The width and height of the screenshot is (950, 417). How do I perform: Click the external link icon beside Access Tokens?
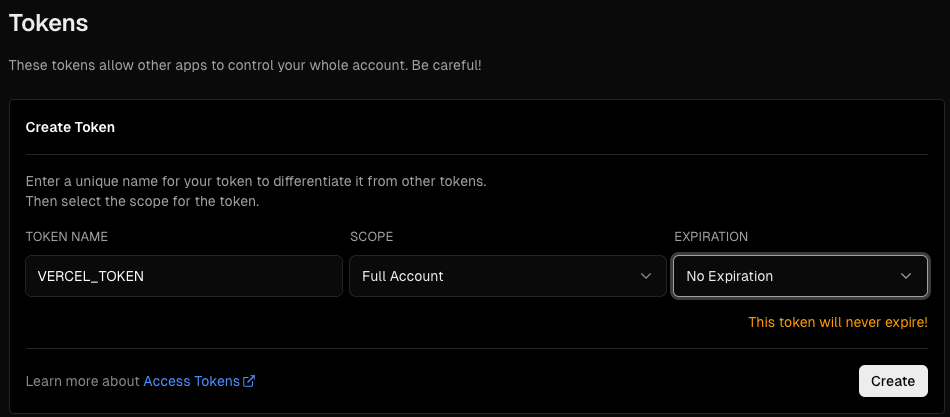(x=248, y=381)
